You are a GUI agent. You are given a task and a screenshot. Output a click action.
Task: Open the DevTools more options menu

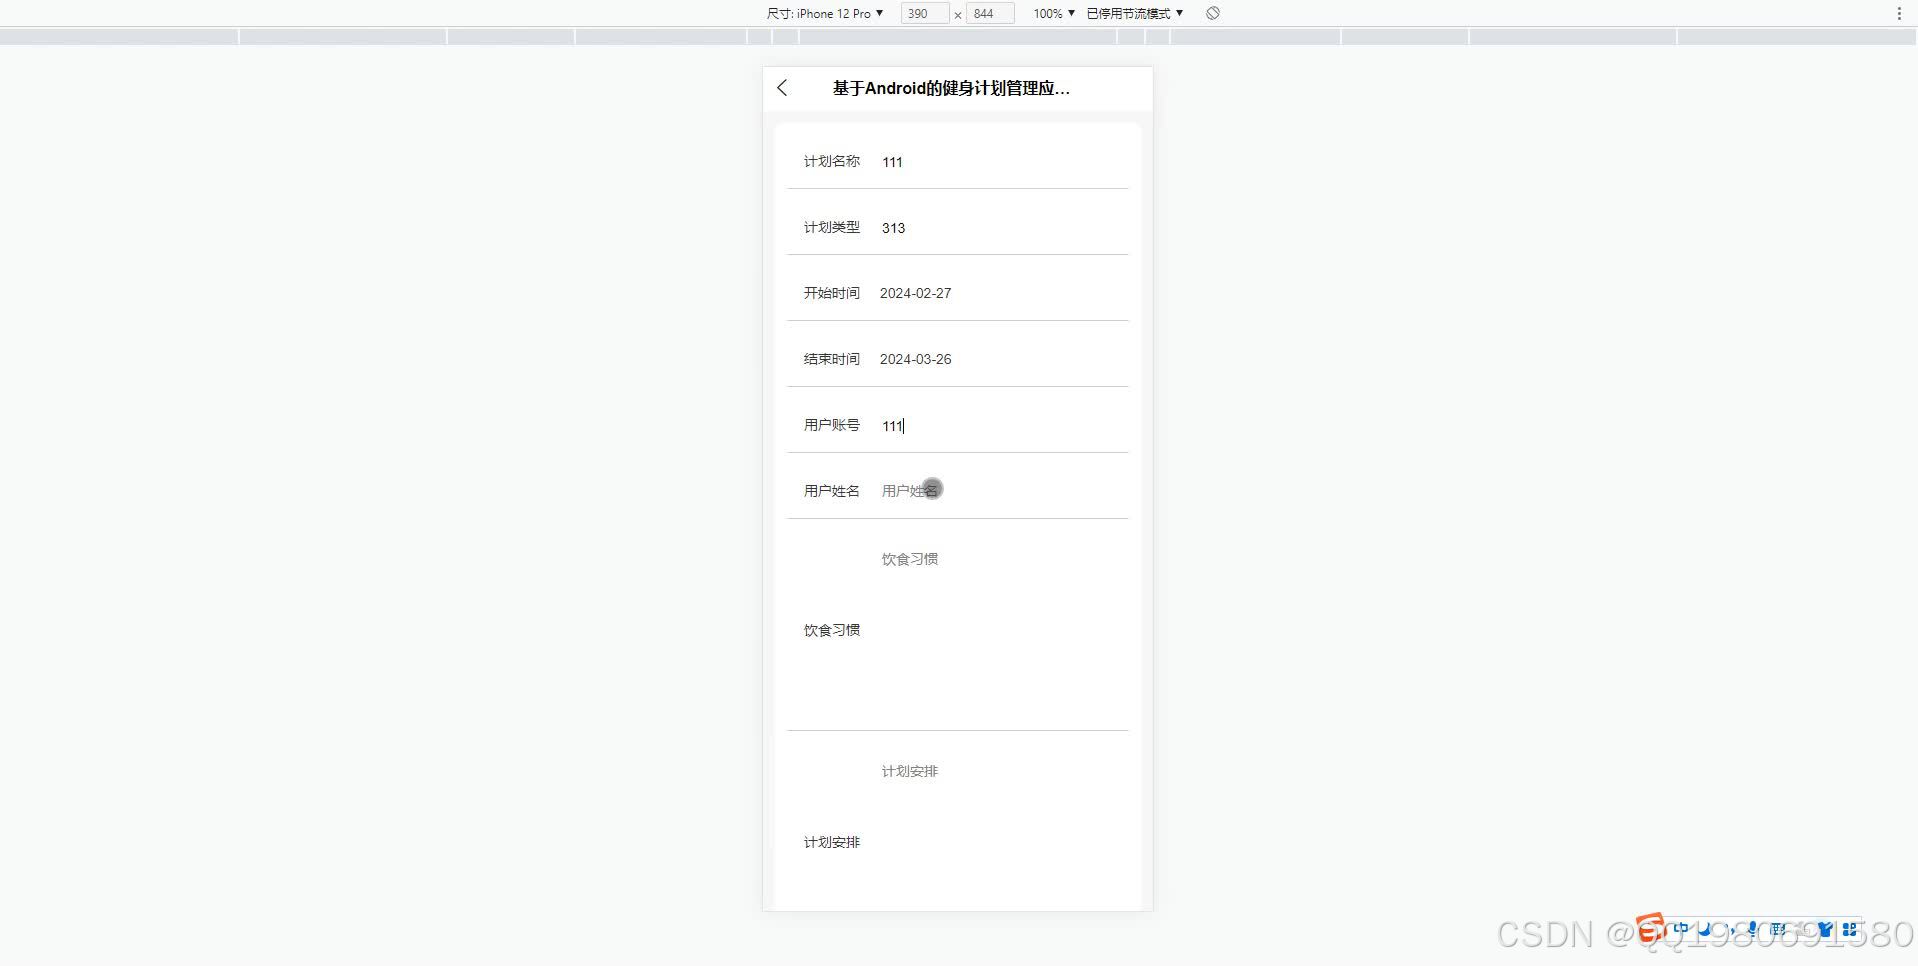(x=1898, y=13)
